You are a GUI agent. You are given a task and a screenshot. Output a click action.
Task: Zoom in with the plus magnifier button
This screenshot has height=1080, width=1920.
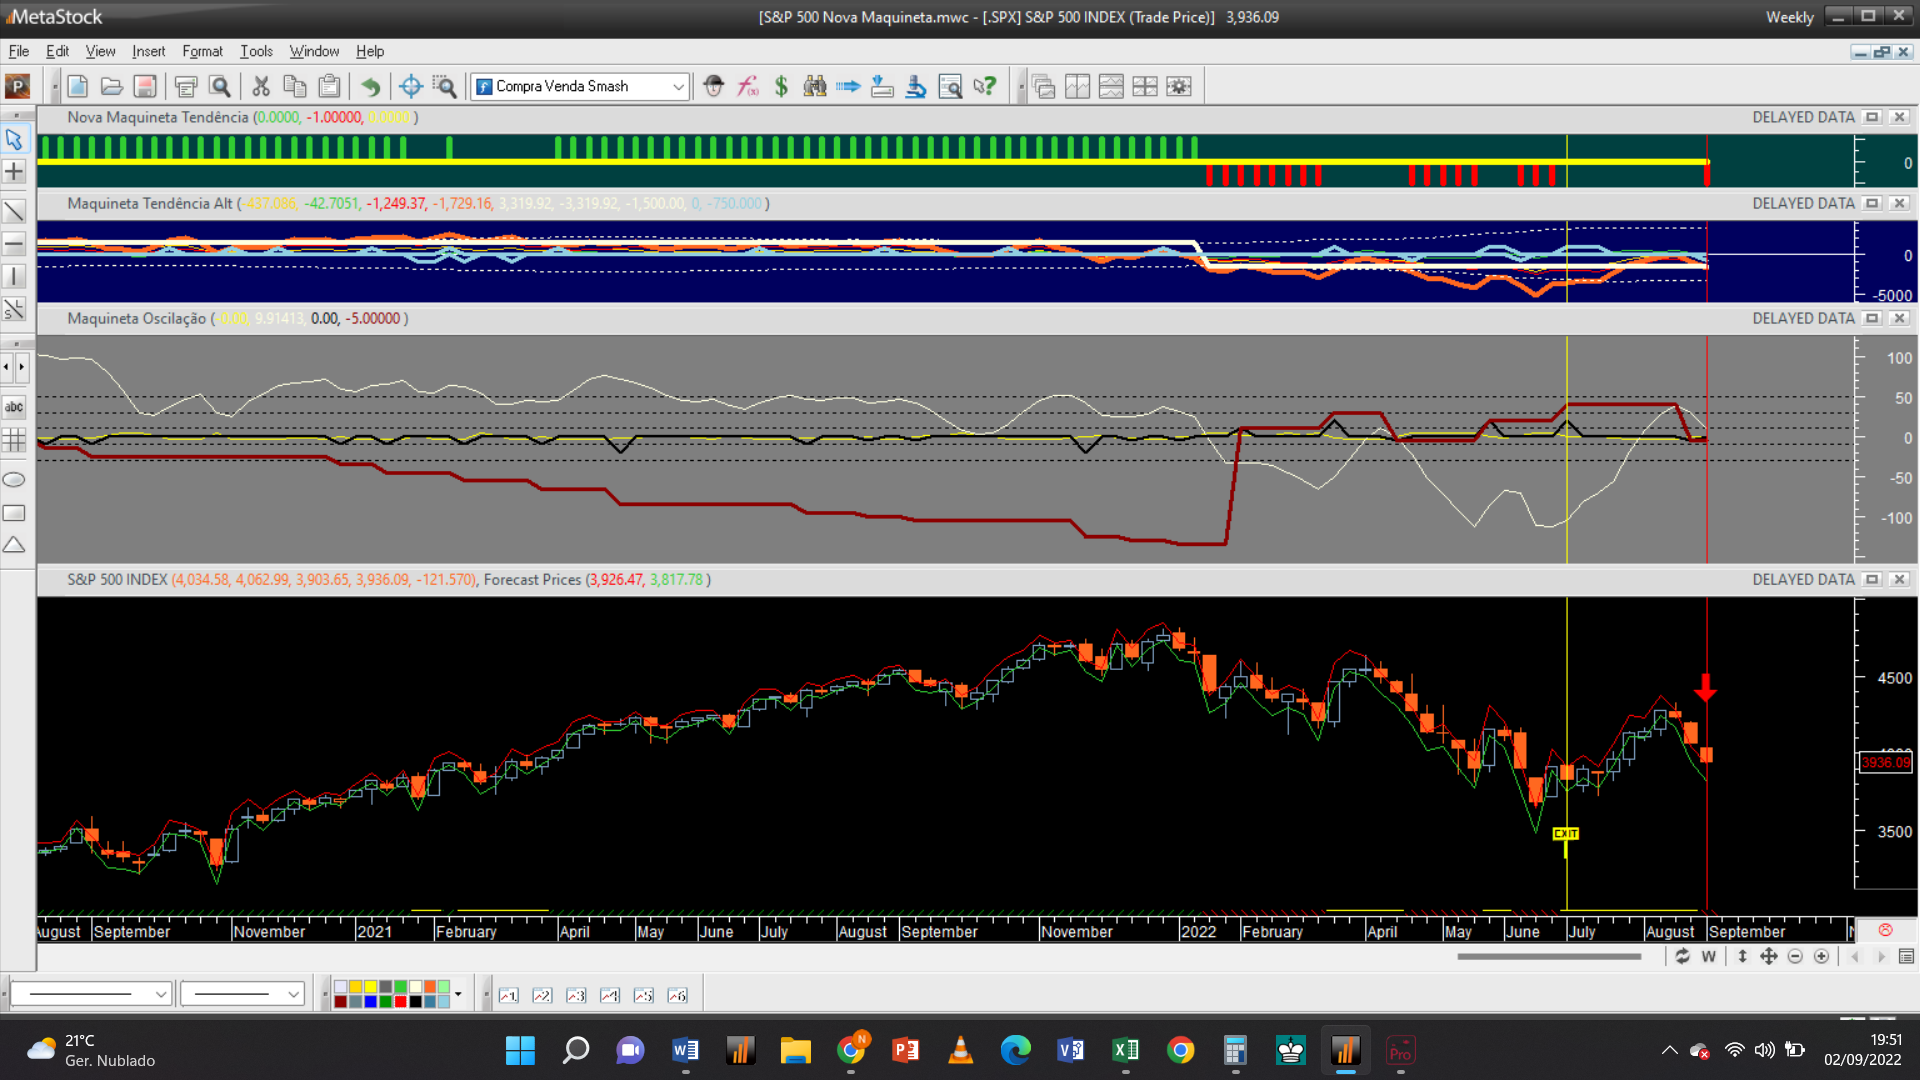1821,957
